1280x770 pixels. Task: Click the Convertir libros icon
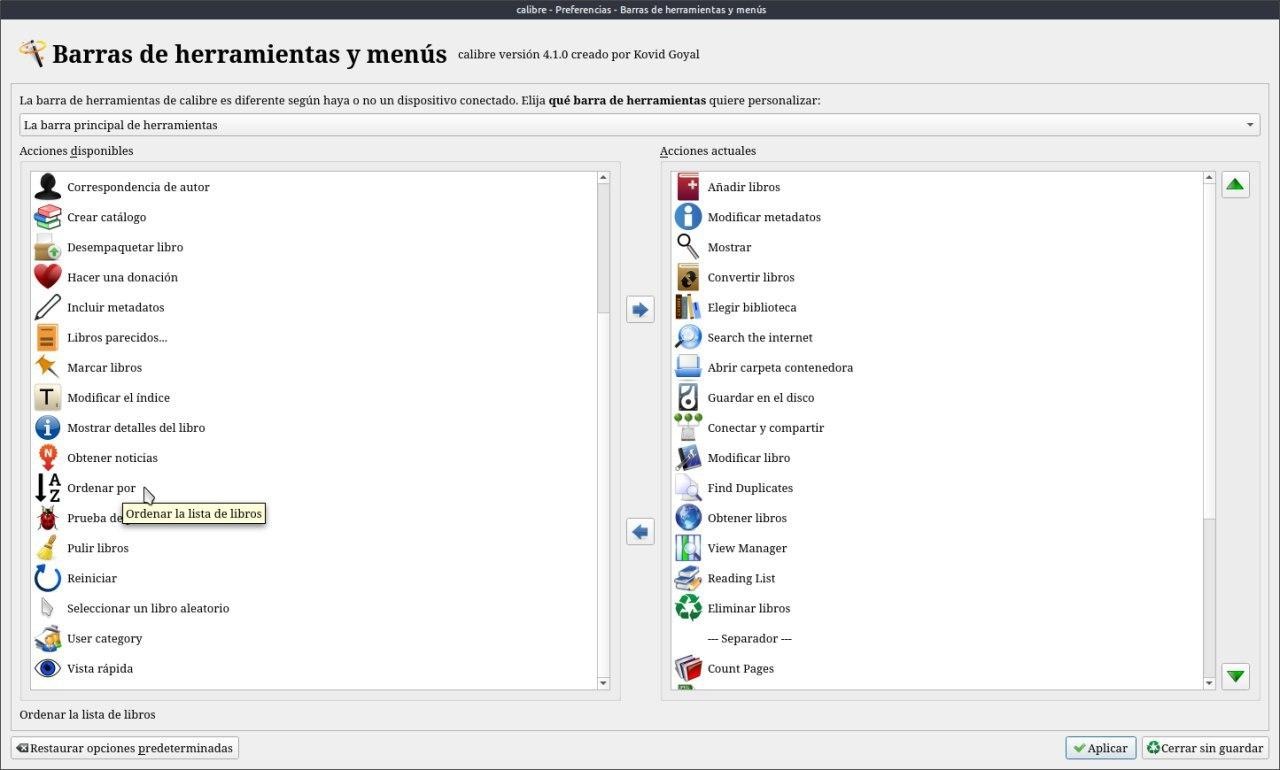click(x=688, y=277)
